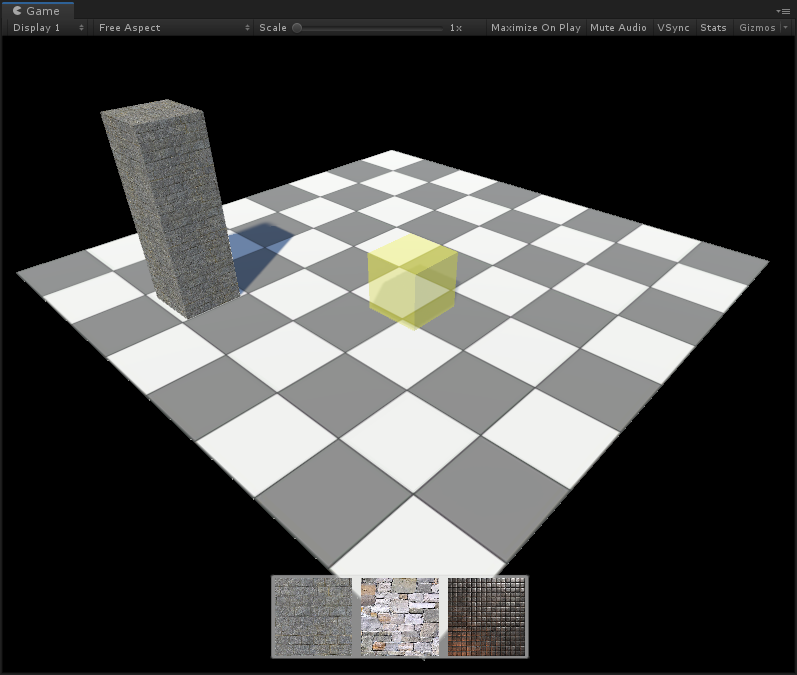Toggle Mute Audio

point(618,27)
